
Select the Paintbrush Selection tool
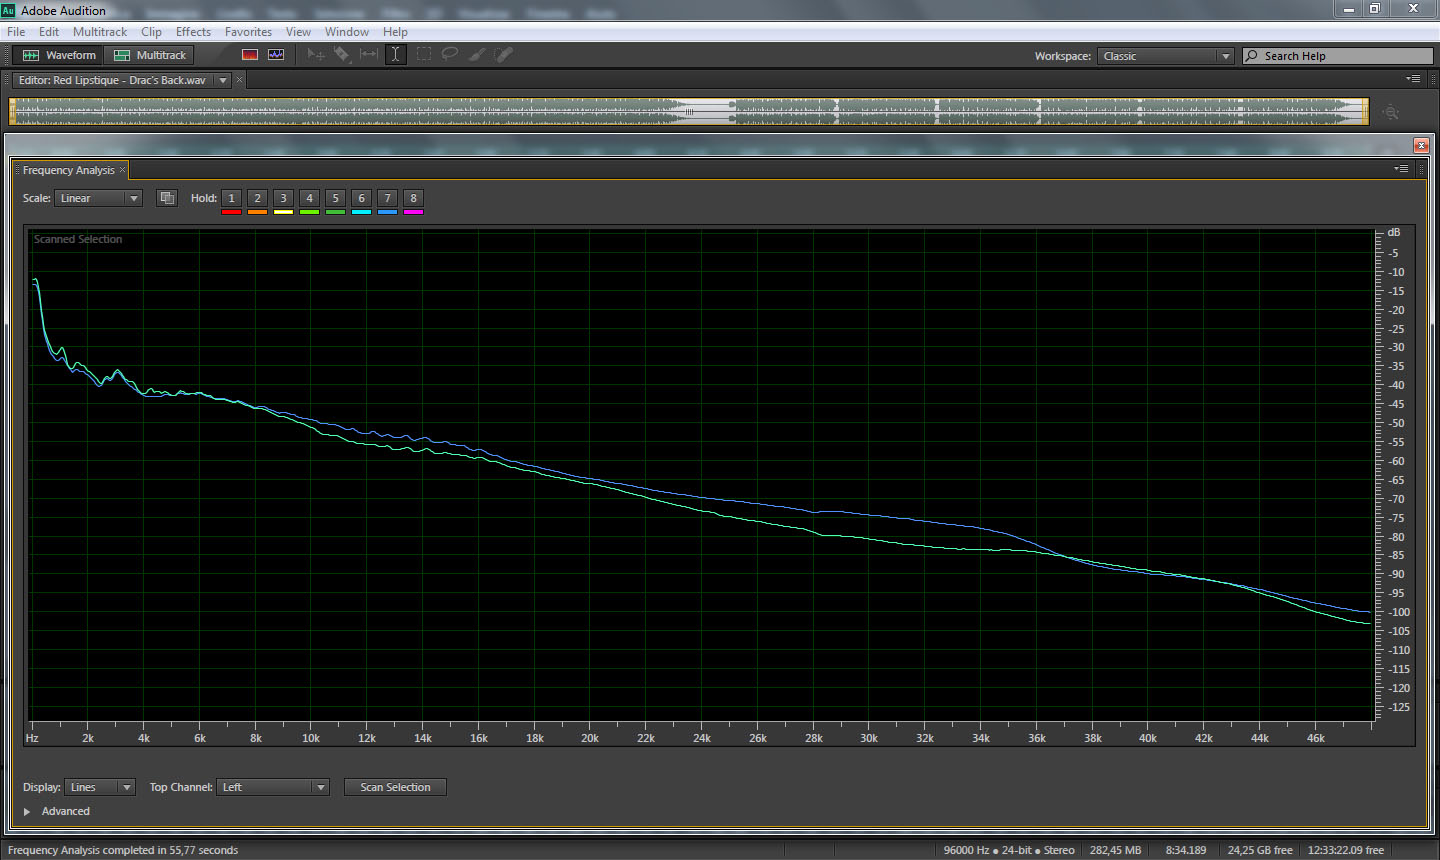coord(477,55)
